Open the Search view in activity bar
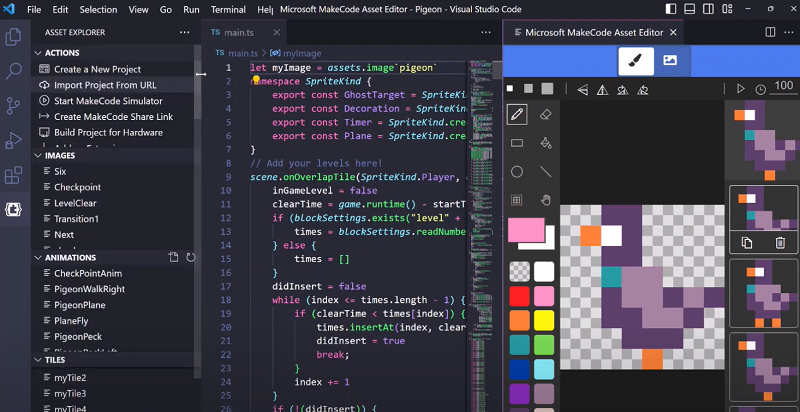The width and height of the screenshot is (800, 412). pos(13,71)
